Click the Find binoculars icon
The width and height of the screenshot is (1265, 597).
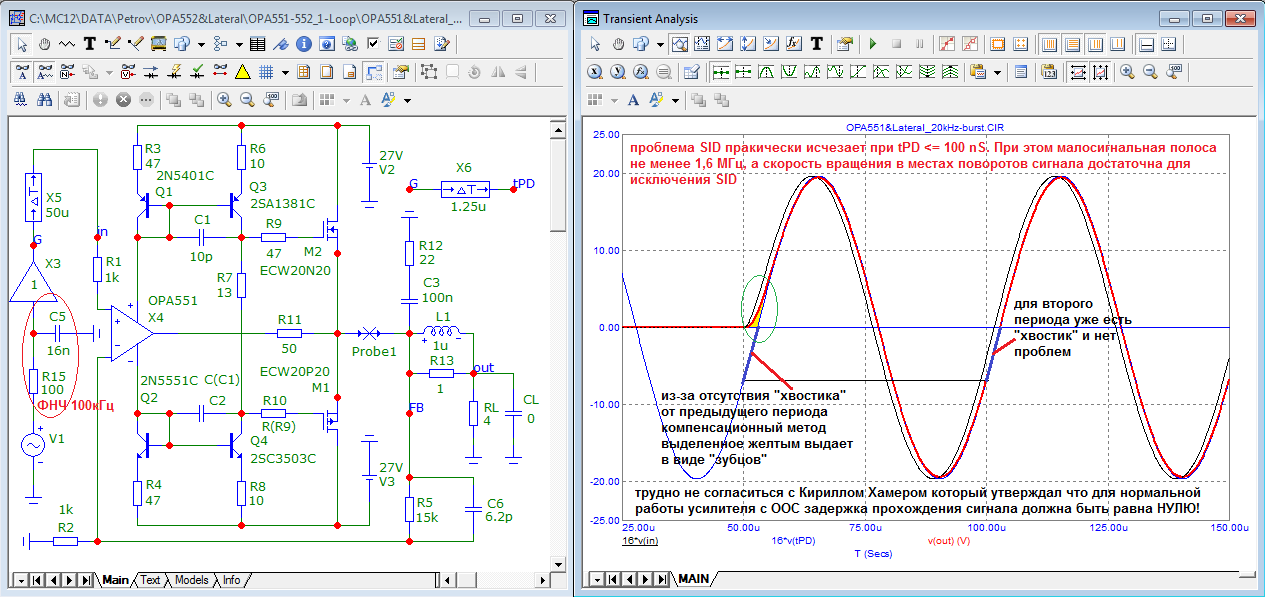[x=44, y=100]
